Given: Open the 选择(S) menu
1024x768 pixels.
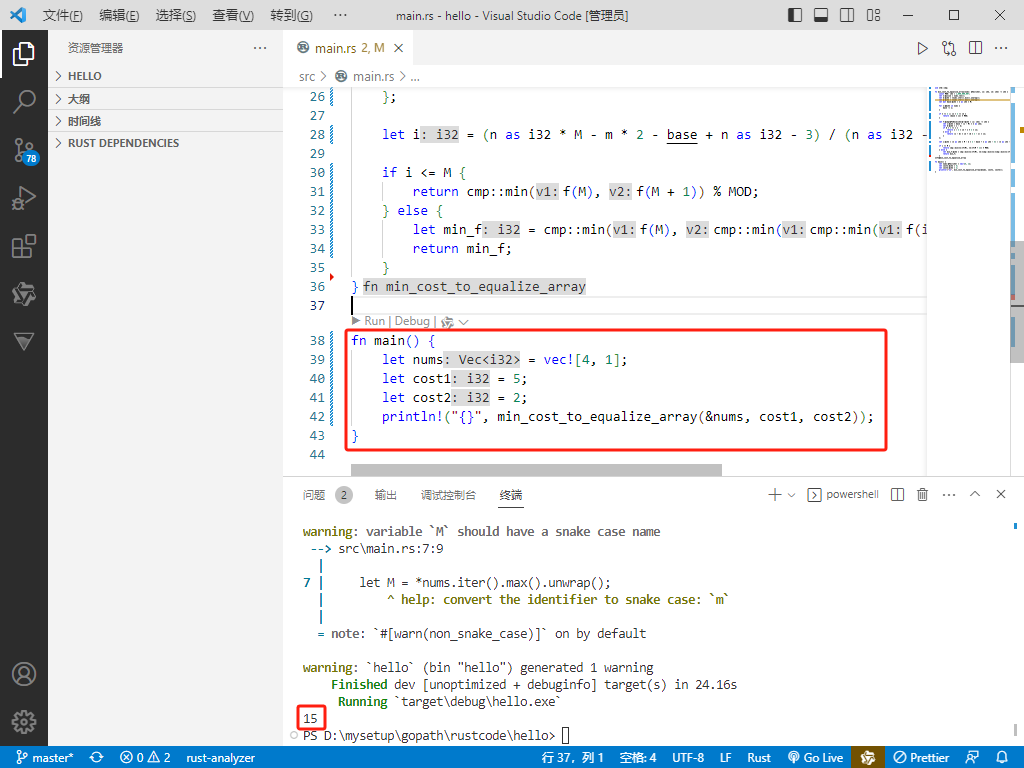Looking at the screenshot, I should [176, 15].
